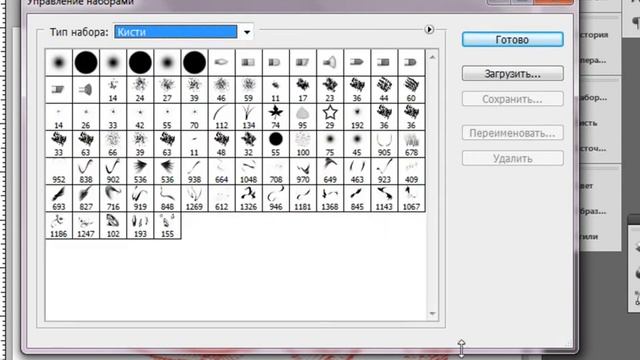640x360 pixels.
Task: Click the brush list scroll up arrow
Action: [432, 57]
